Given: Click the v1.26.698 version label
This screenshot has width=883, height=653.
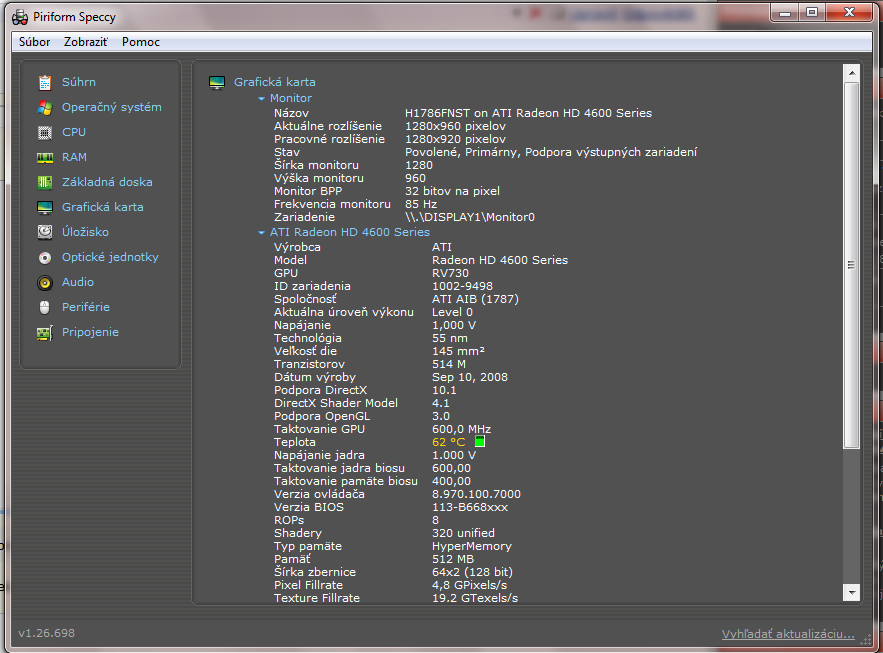Looking at the screenshot, I should click(x=47, y=633).
